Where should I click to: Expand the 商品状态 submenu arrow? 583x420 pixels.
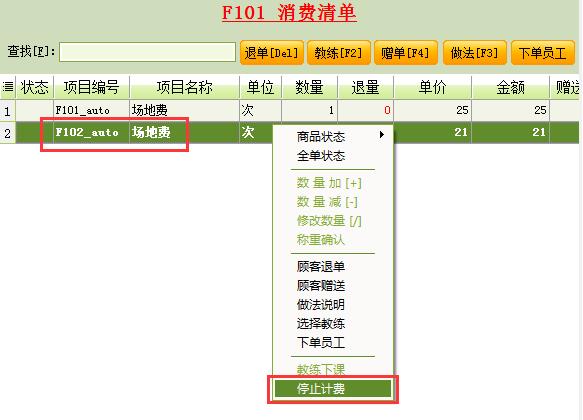coord(381,135)
